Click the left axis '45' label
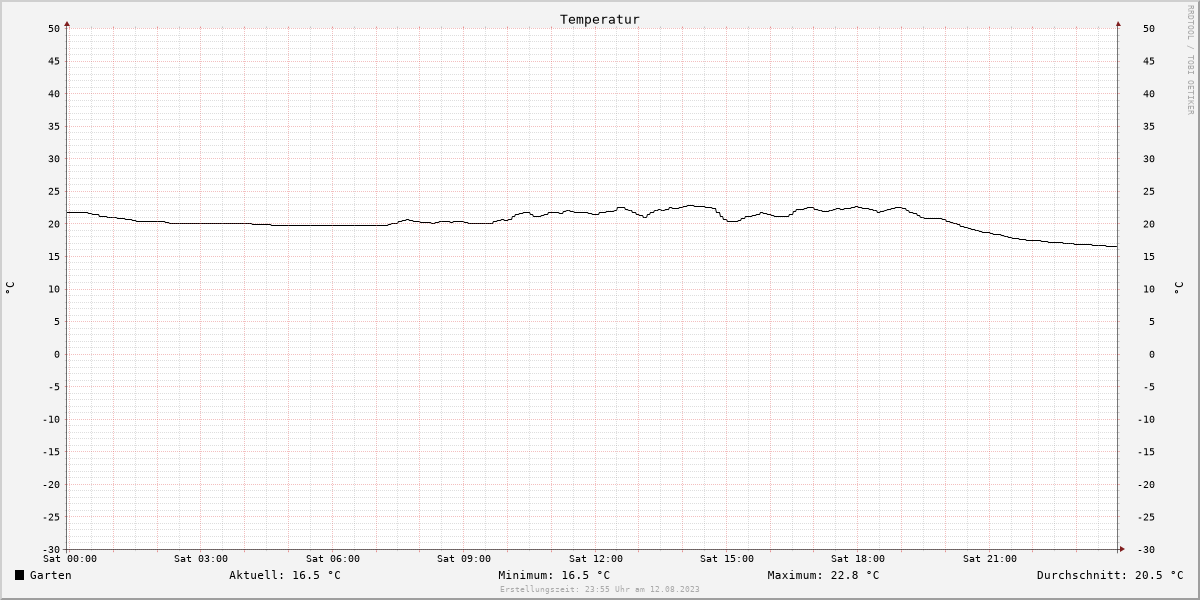Viewport: 1200px width, 600px height. coord(54,61)
